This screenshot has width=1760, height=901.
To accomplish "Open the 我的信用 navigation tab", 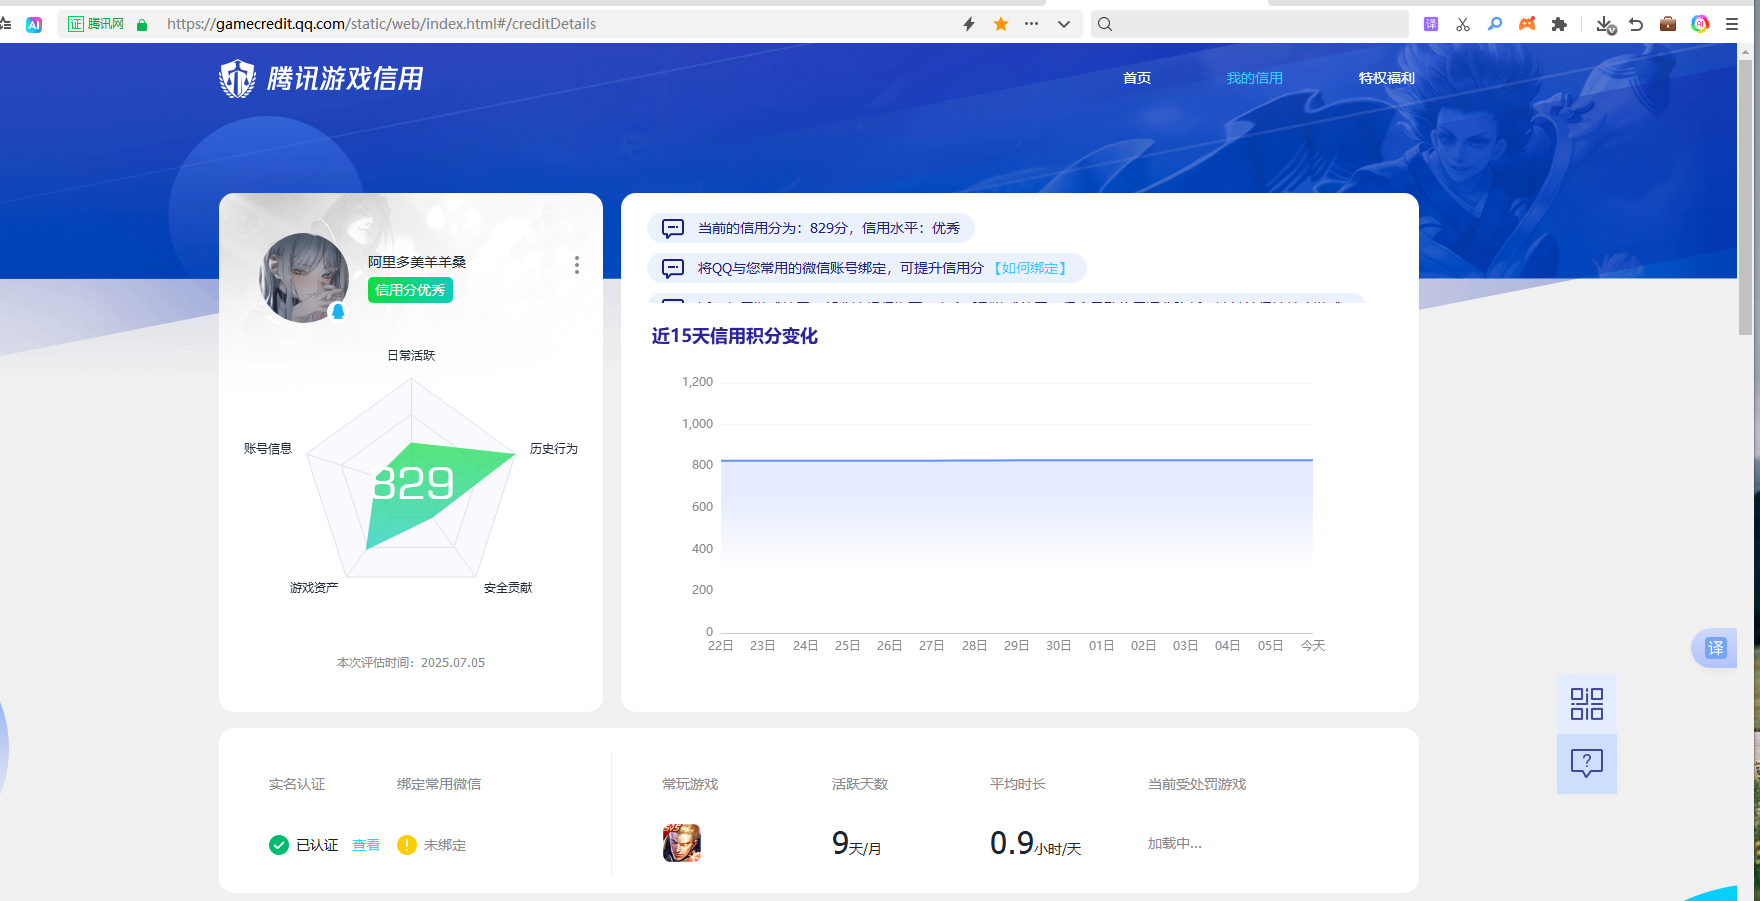I will coord(1255,78).
